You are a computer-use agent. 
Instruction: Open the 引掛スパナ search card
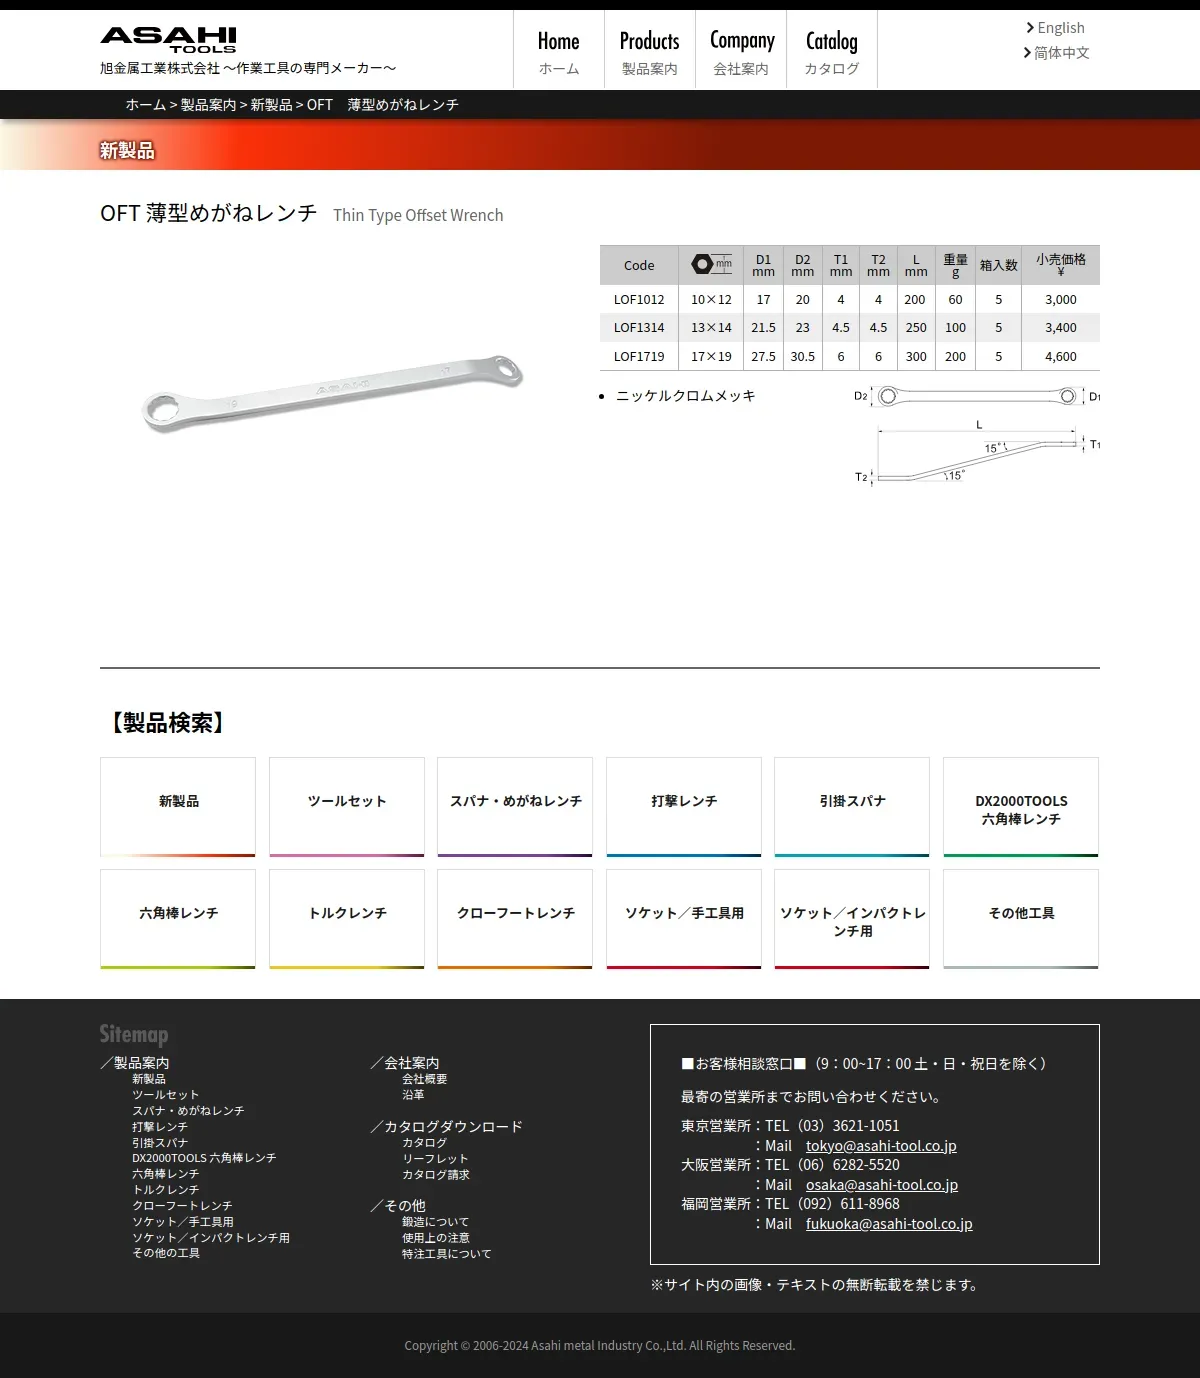(x=852, y=807)
